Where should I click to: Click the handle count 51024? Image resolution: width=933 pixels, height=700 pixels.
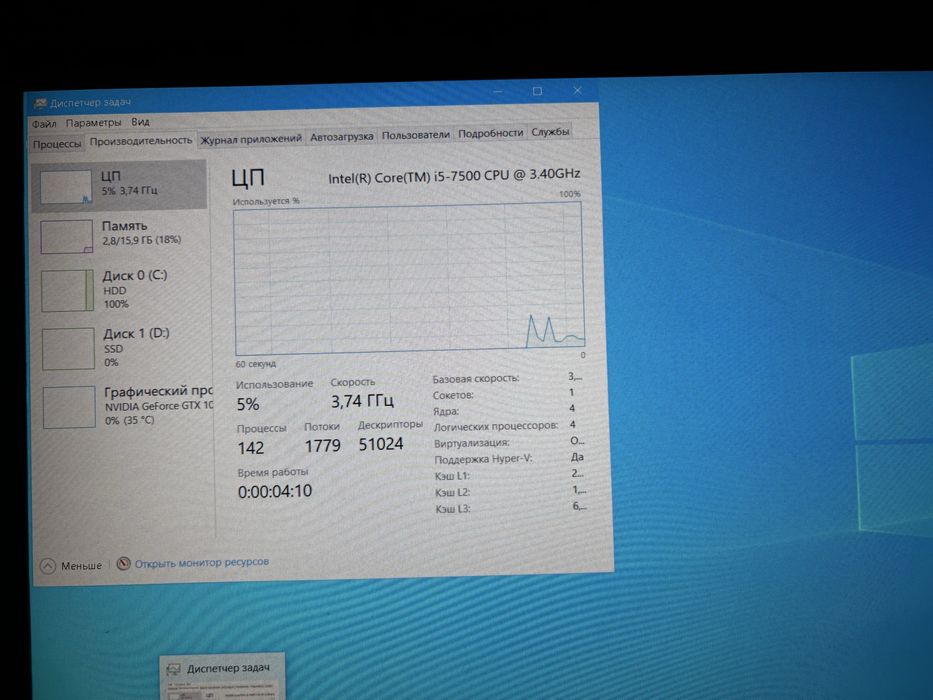click(x=381, y=445)
